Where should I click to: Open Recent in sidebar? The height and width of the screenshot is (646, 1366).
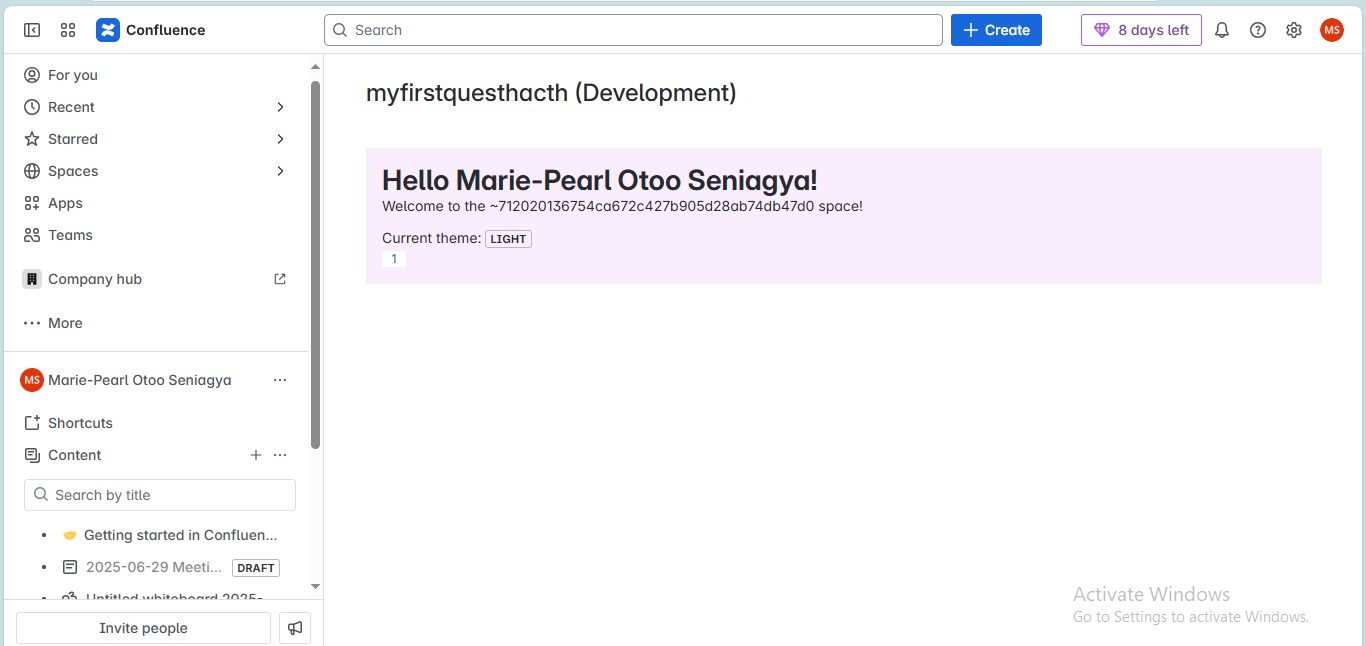coord(71,107)
